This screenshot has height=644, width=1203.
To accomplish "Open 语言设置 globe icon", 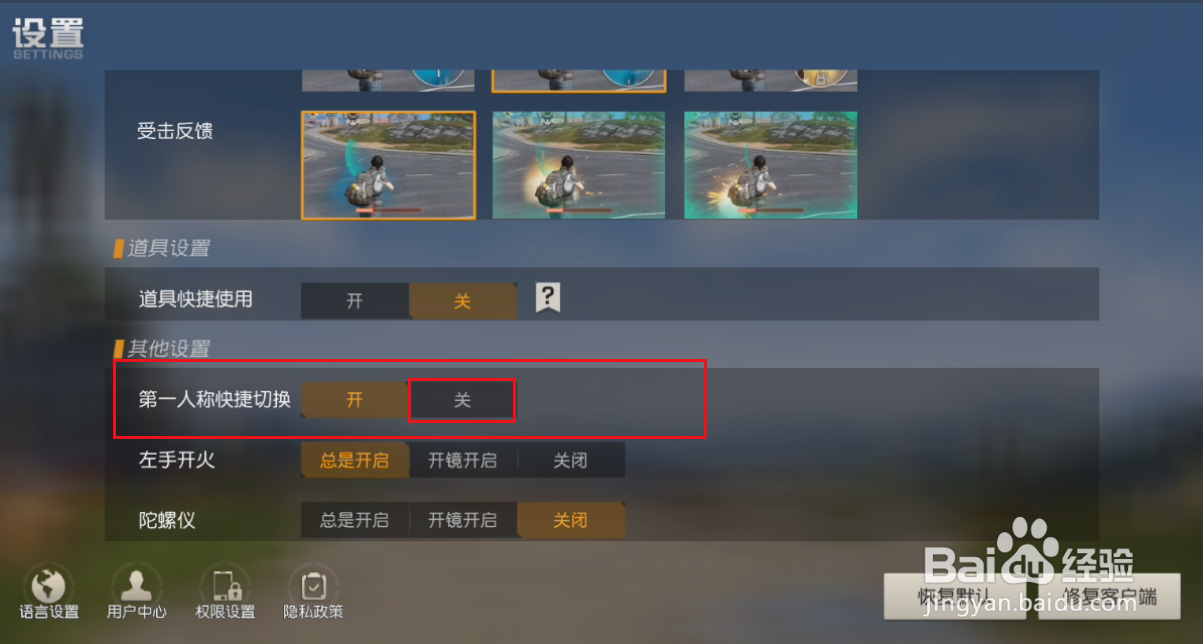I will (x=49, y=585).
